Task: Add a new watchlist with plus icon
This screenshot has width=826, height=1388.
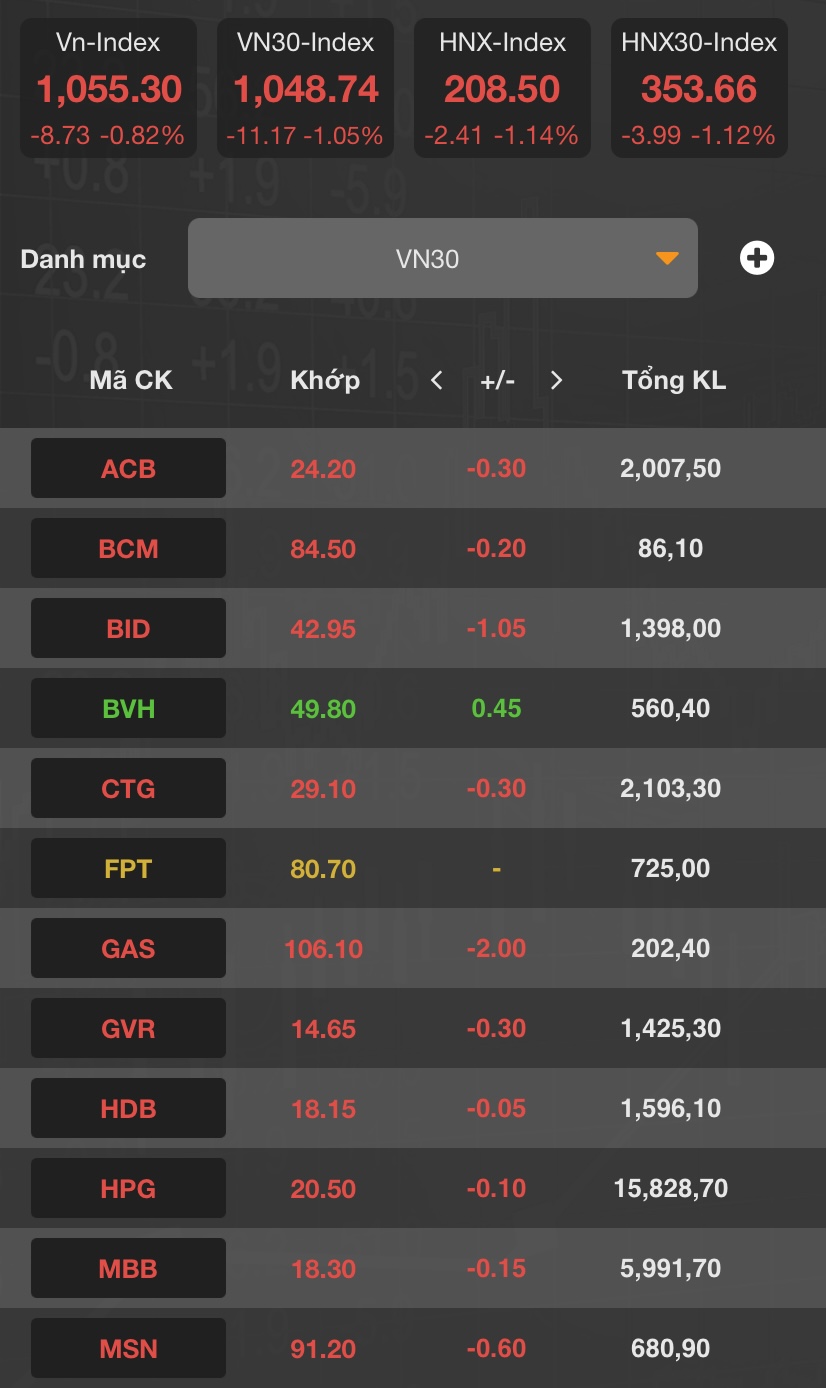Action: point(757,259)
